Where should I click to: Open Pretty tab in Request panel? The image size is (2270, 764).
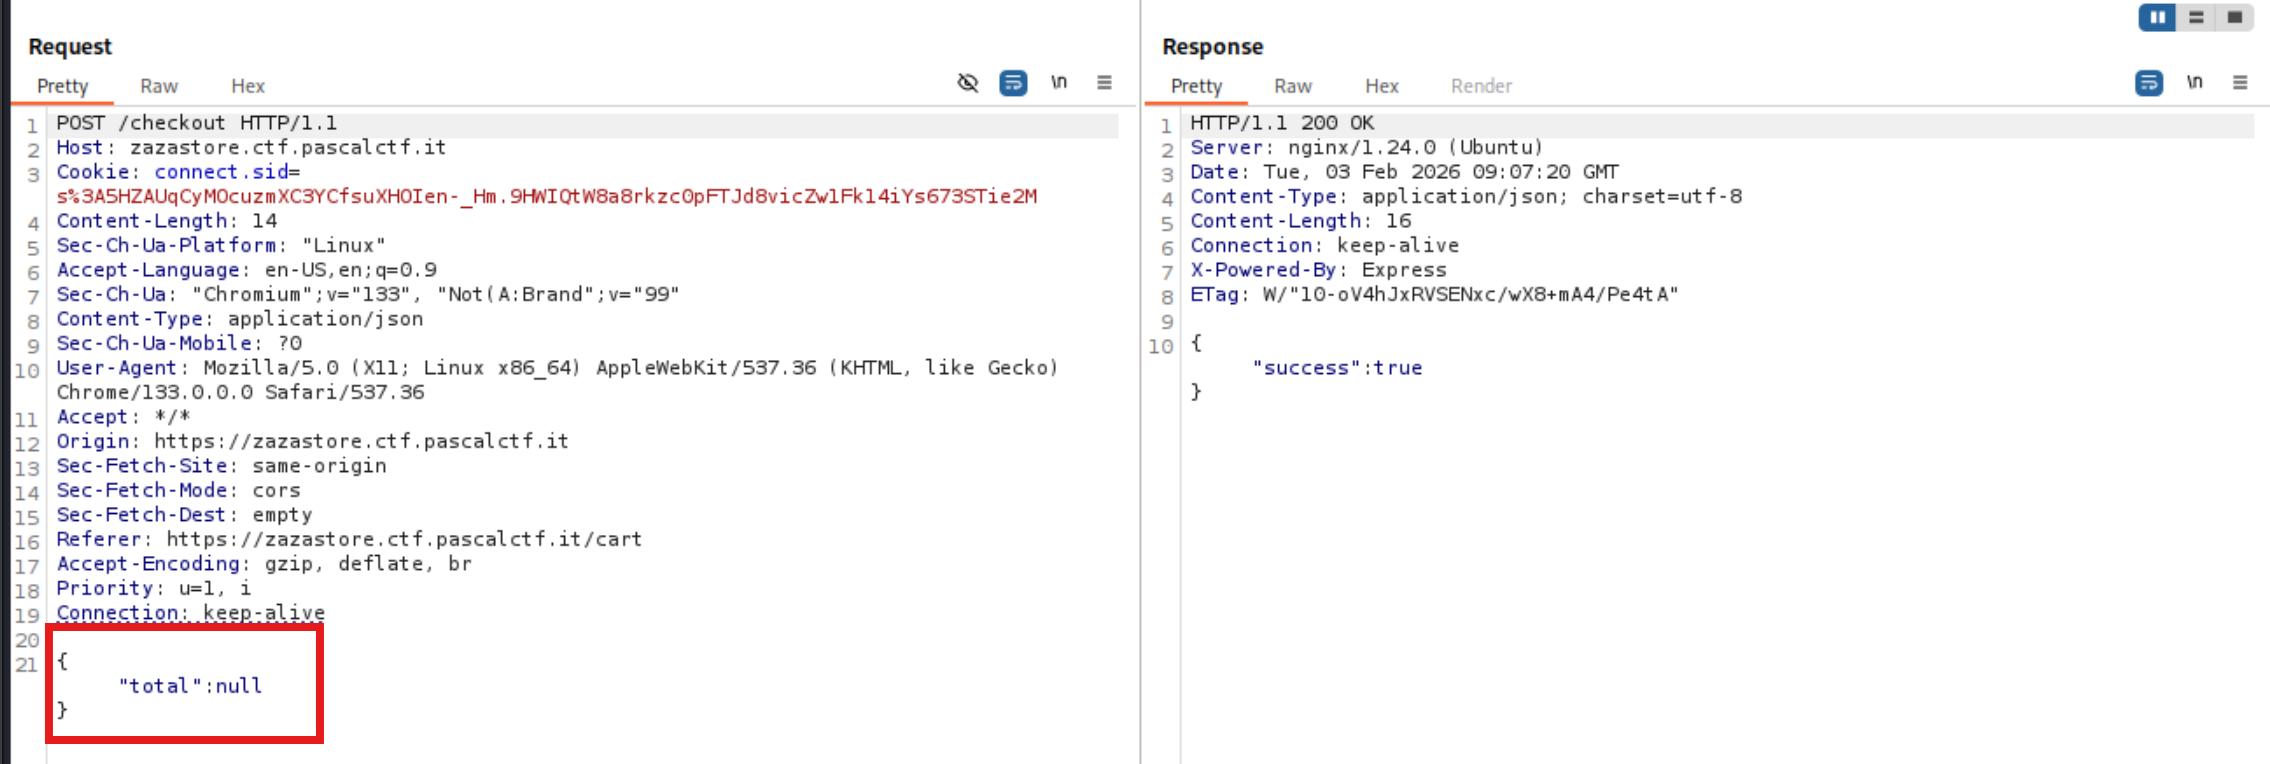[63, 87]
